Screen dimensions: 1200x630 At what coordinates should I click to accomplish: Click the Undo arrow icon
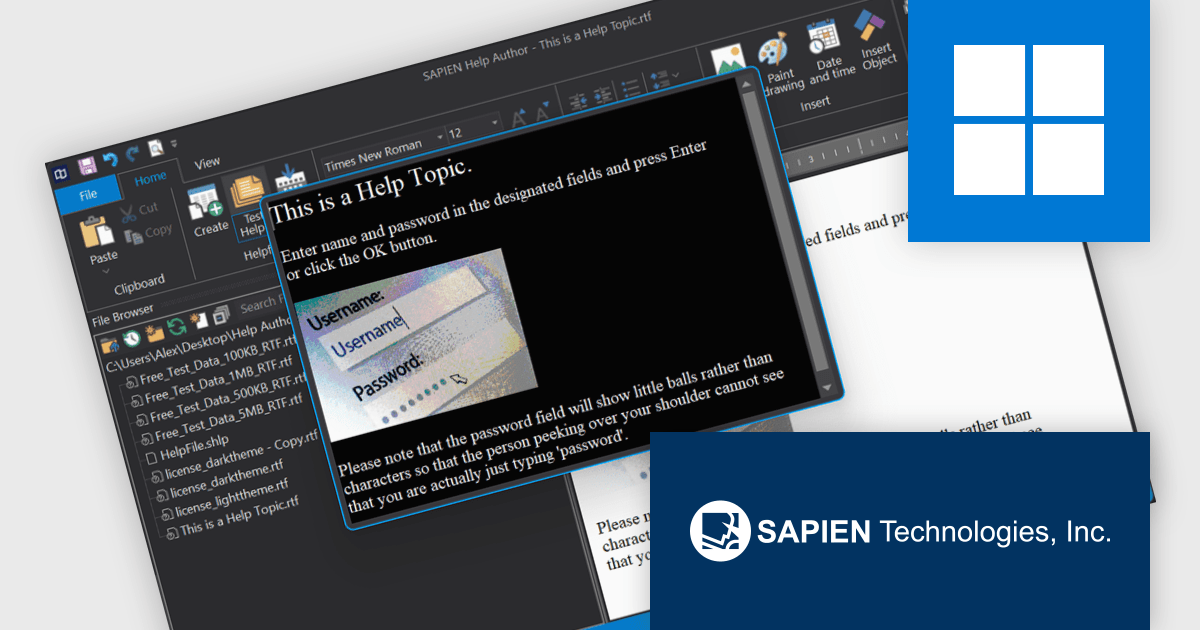[110, 160]
